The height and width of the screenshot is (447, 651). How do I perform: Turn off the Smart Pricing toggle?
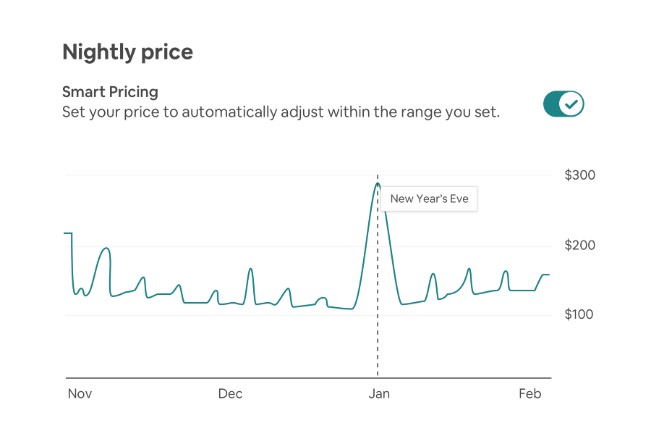563,104
